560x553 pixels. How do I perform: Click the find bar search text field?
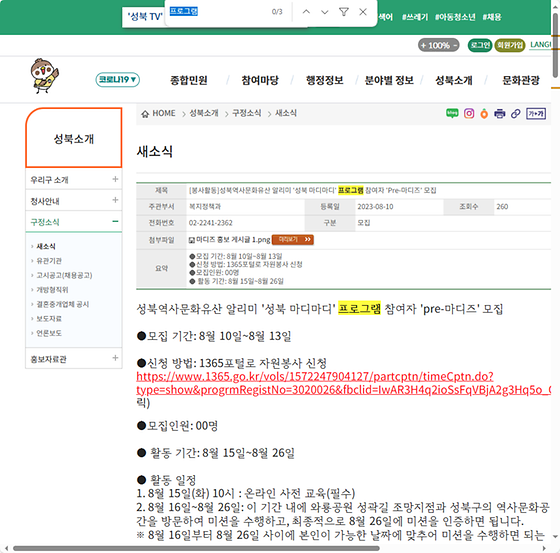[x=218, y=12]
